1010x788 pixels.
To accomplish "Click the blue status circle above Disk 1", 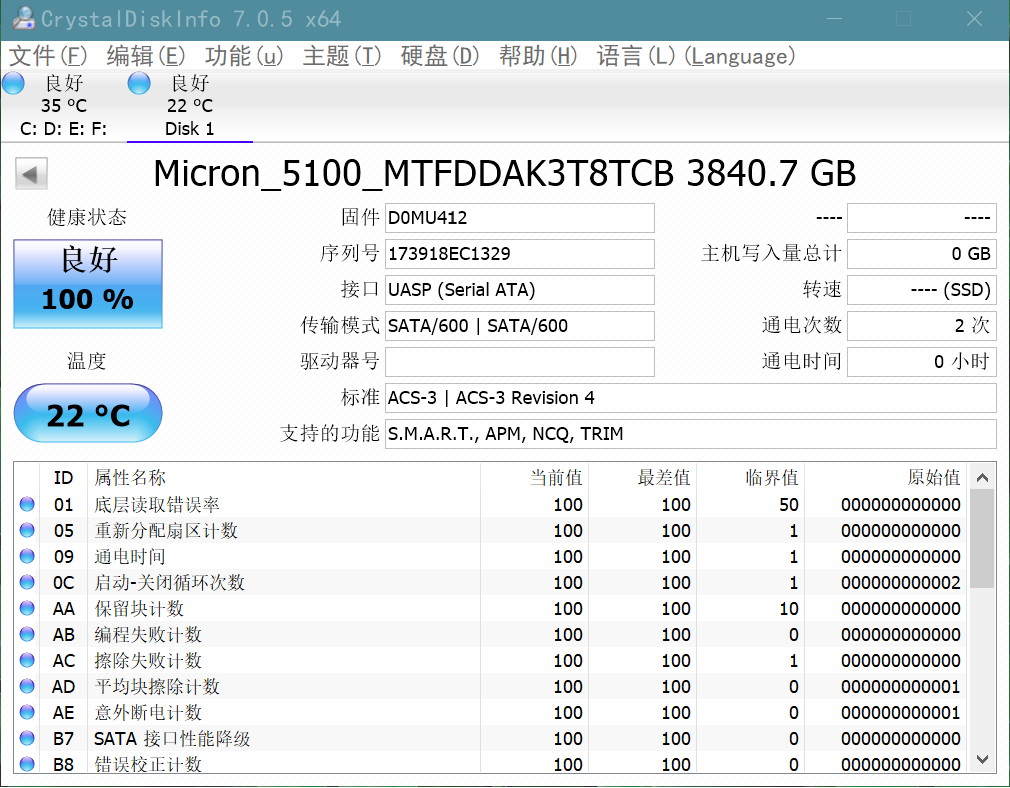I will [138, 83].
